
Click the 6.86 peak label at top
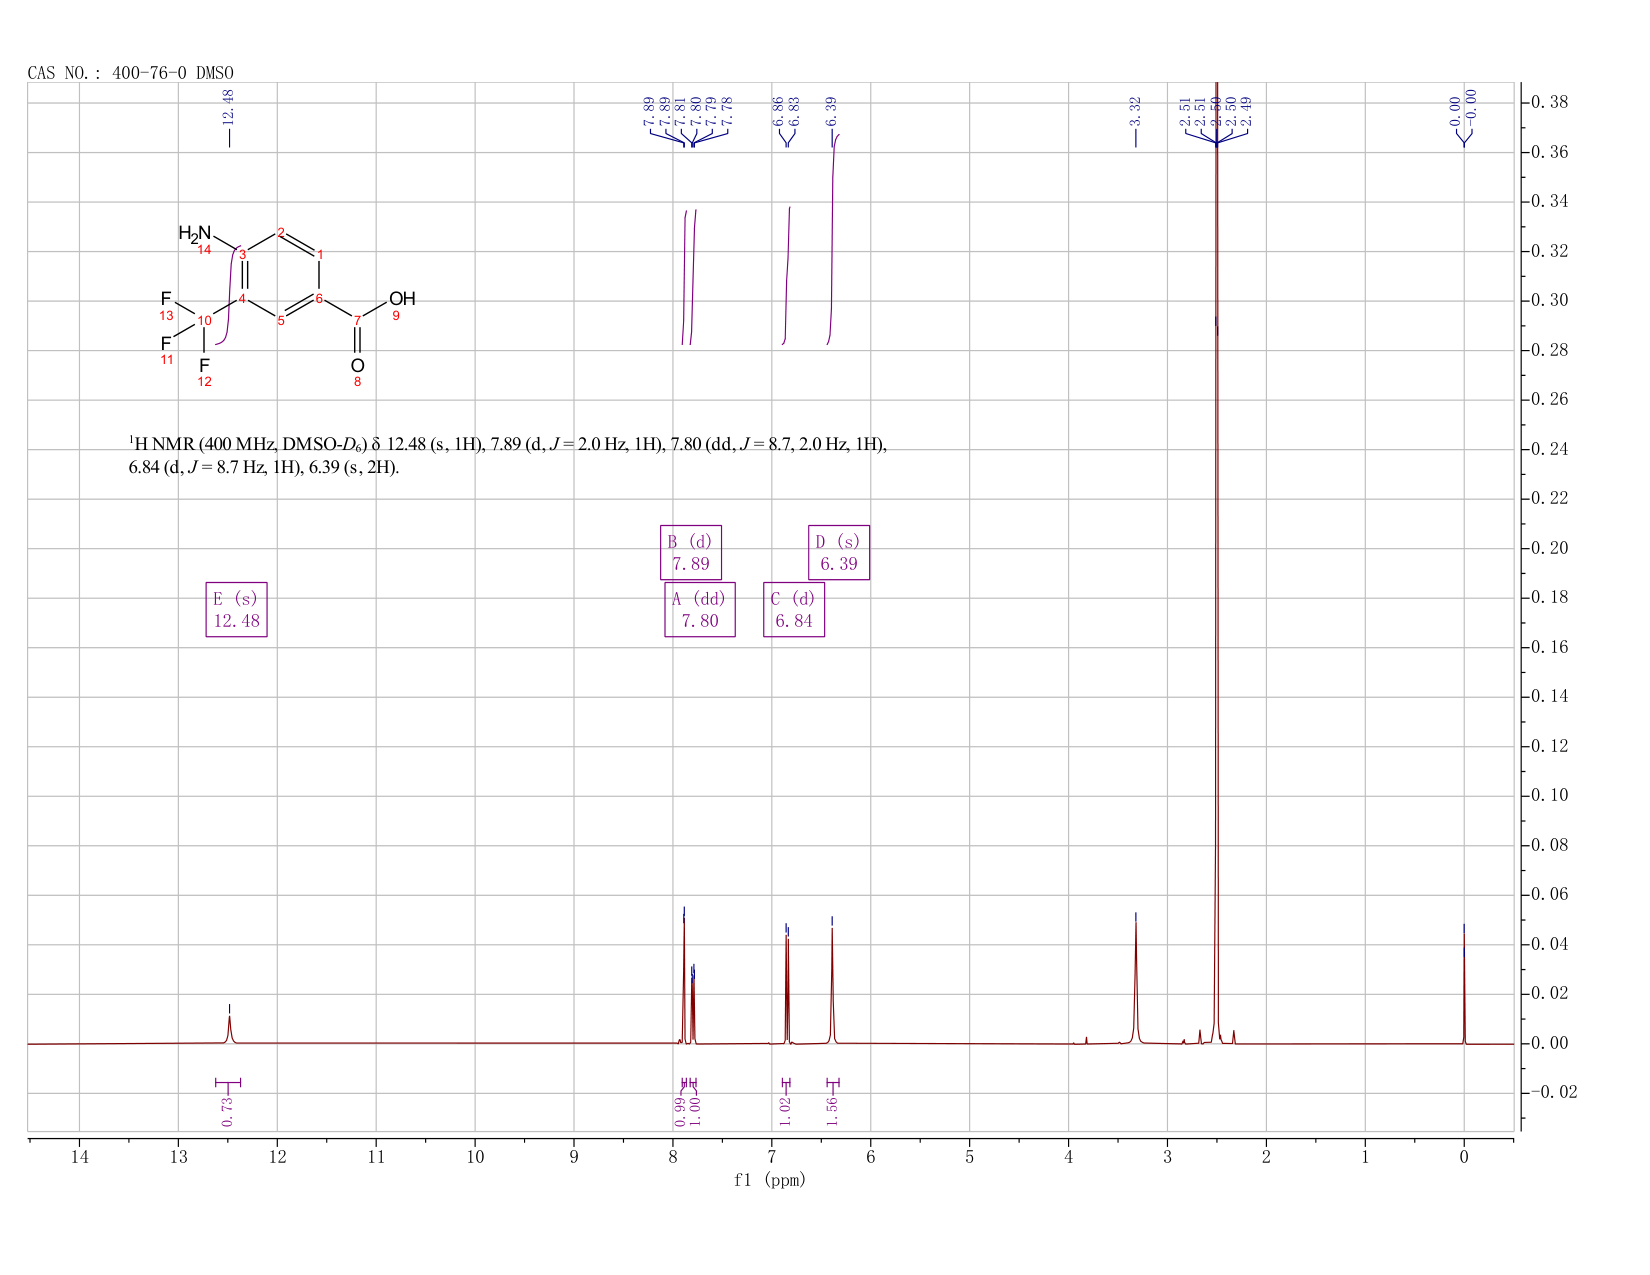click(778, 111)
